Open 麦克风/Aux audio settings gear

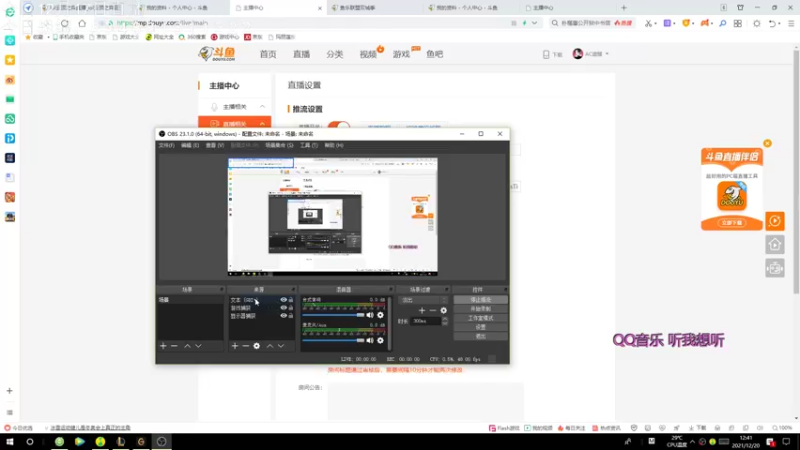(380, 340)
